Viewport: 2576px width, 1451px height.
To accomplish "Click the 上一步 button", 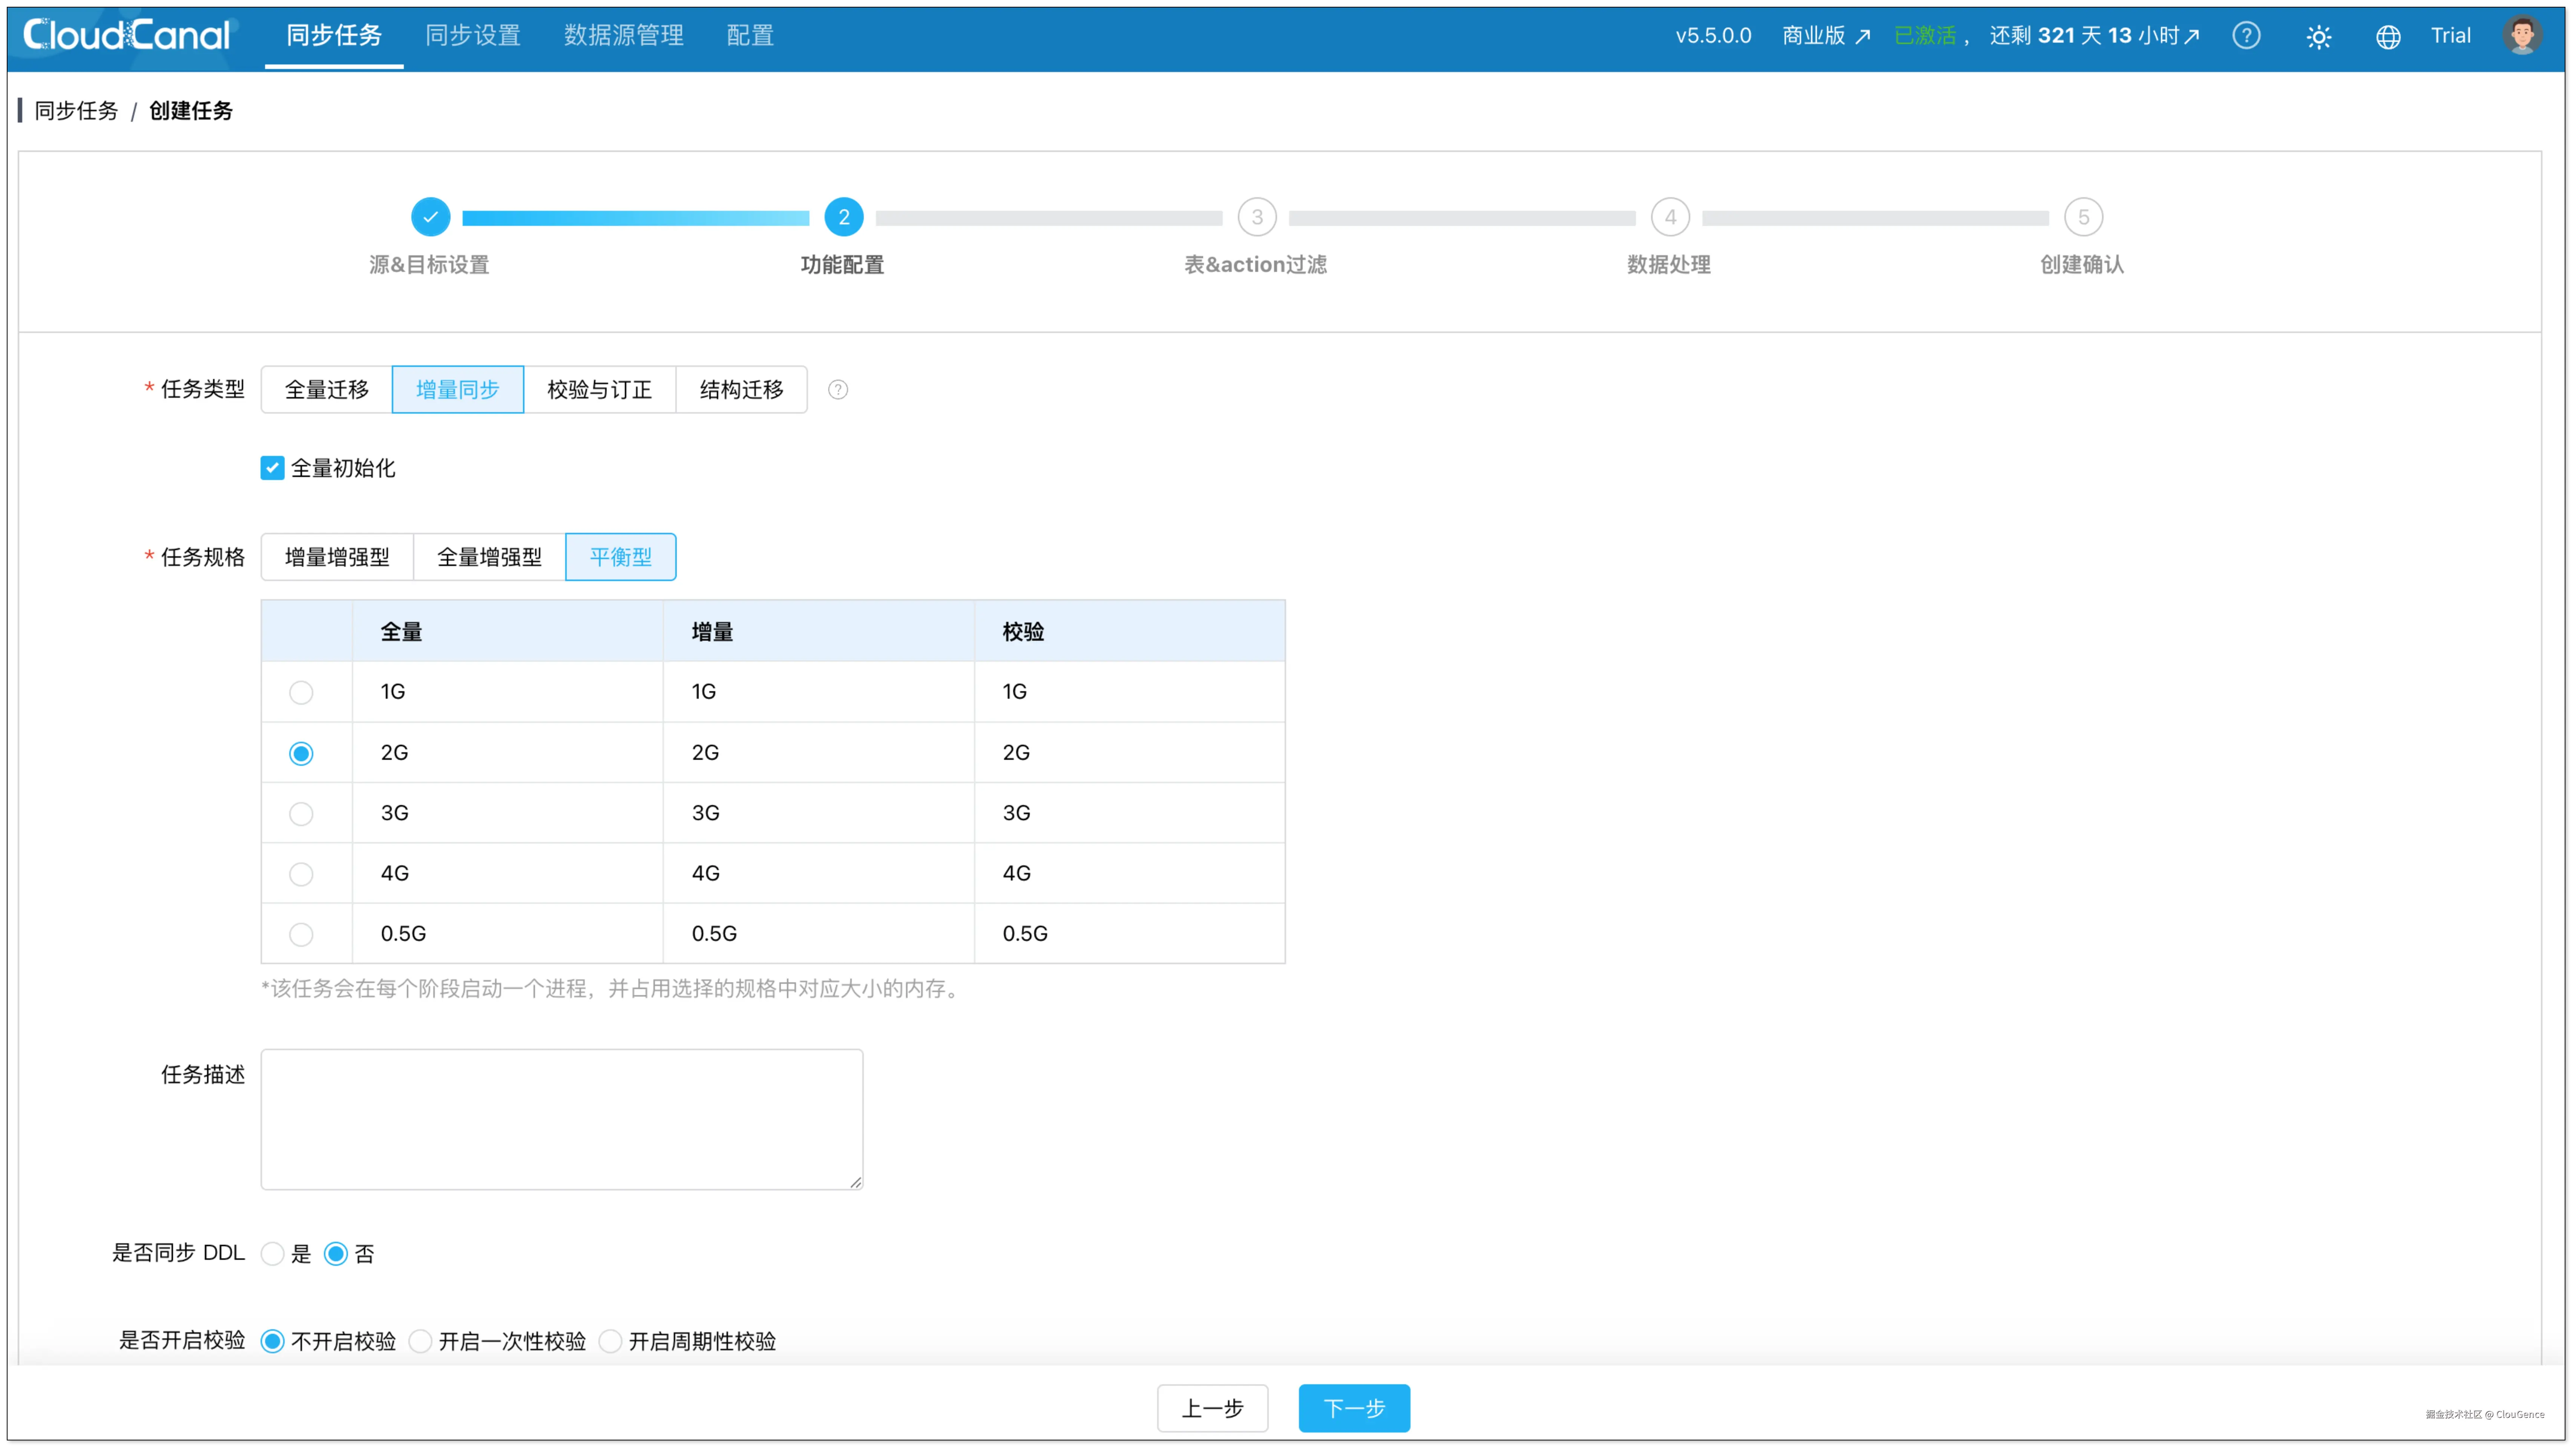I will pyautogui.click(x=1212, y=1408).
